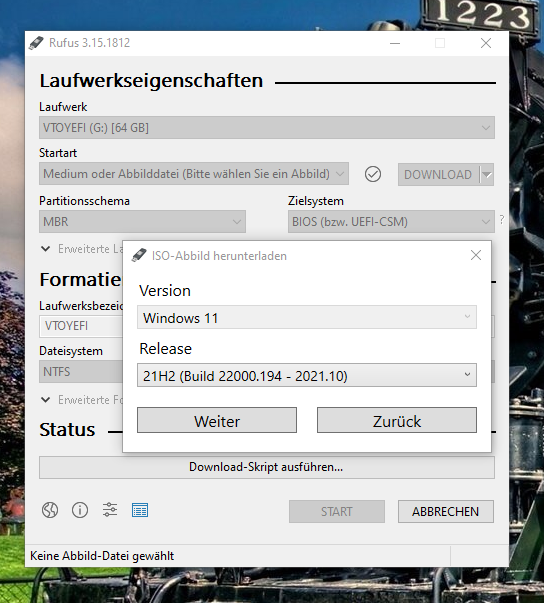544x603 pixels.
Task: Click the DOWNLOAD button
Action: coord(438,175)
